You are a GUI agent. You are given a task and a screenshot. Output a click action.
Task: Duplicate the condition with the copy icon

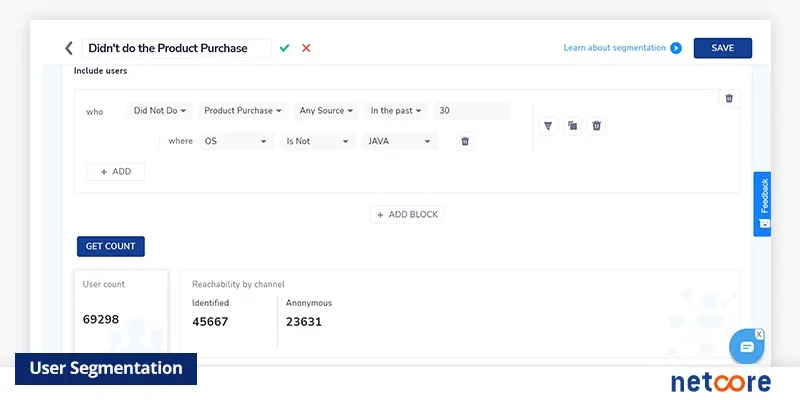pyautogui.click(x=572, y=126)
